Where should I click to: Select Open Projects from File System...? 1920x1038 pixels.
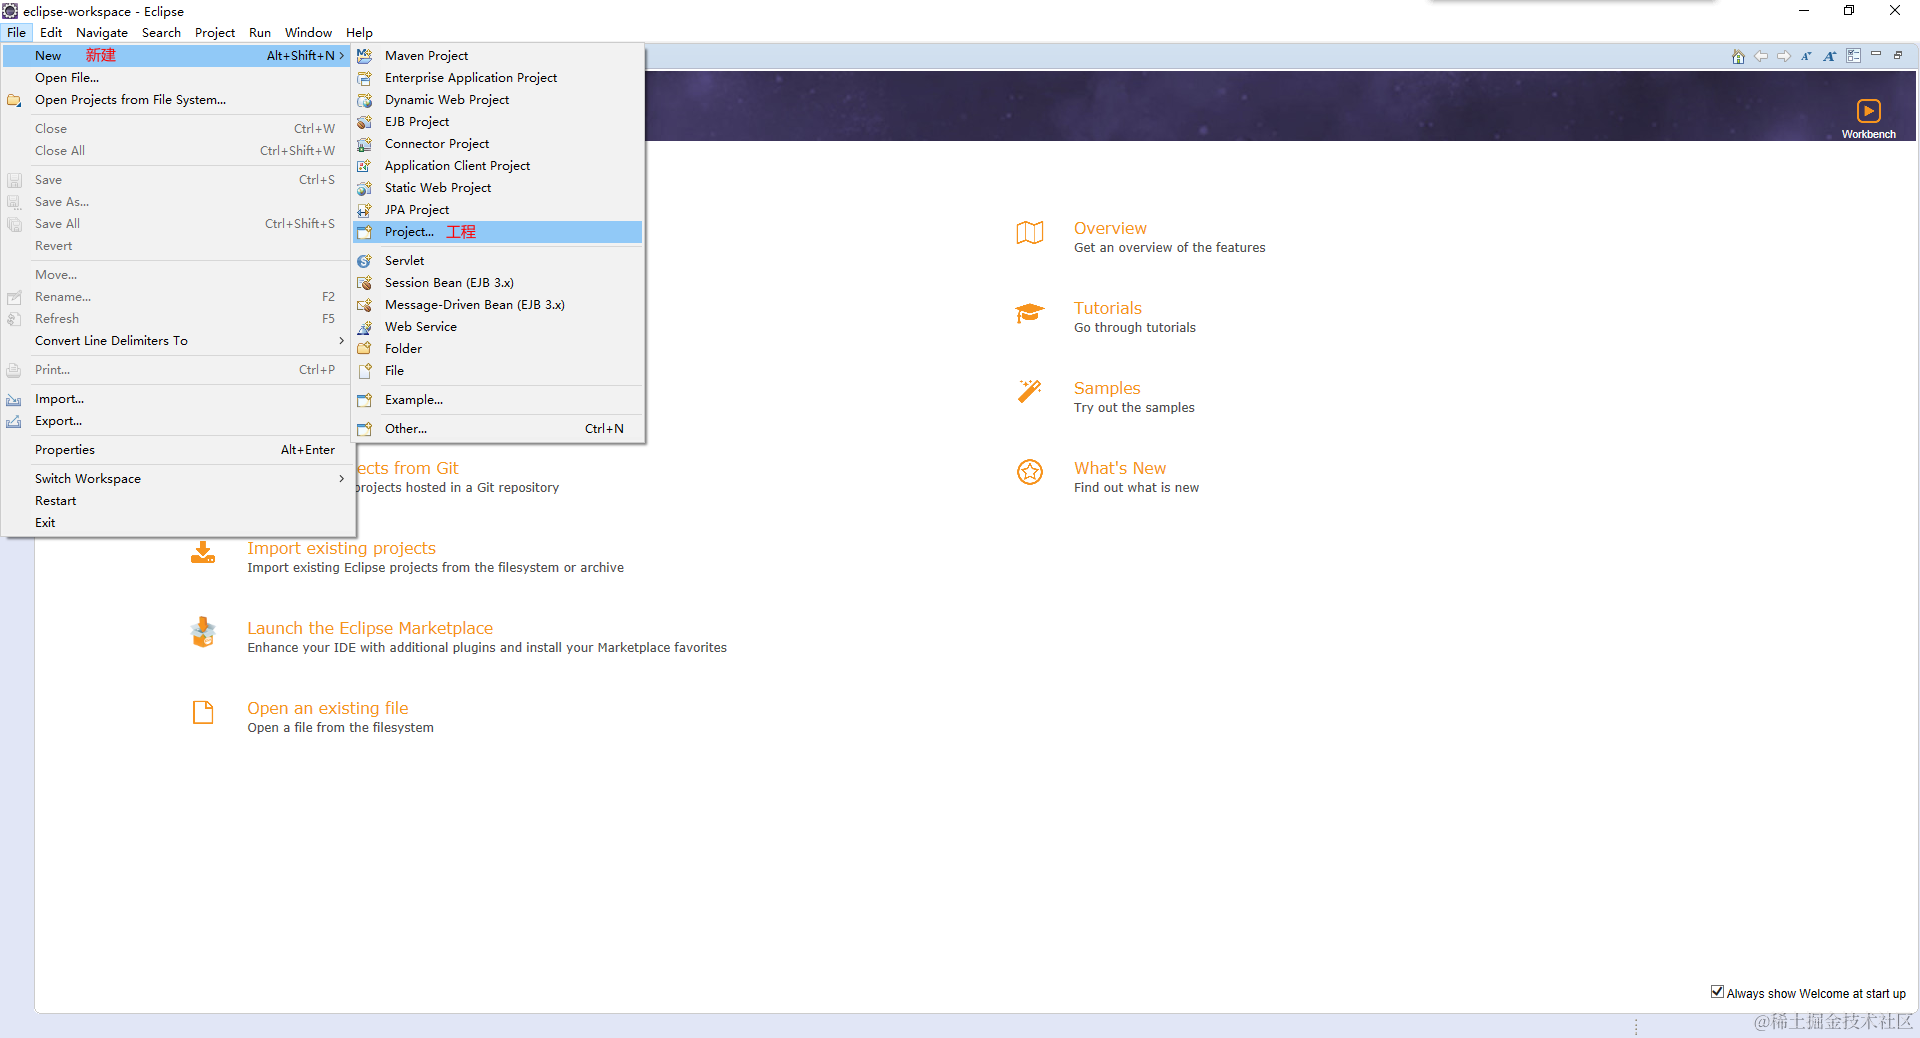point(177,100)
